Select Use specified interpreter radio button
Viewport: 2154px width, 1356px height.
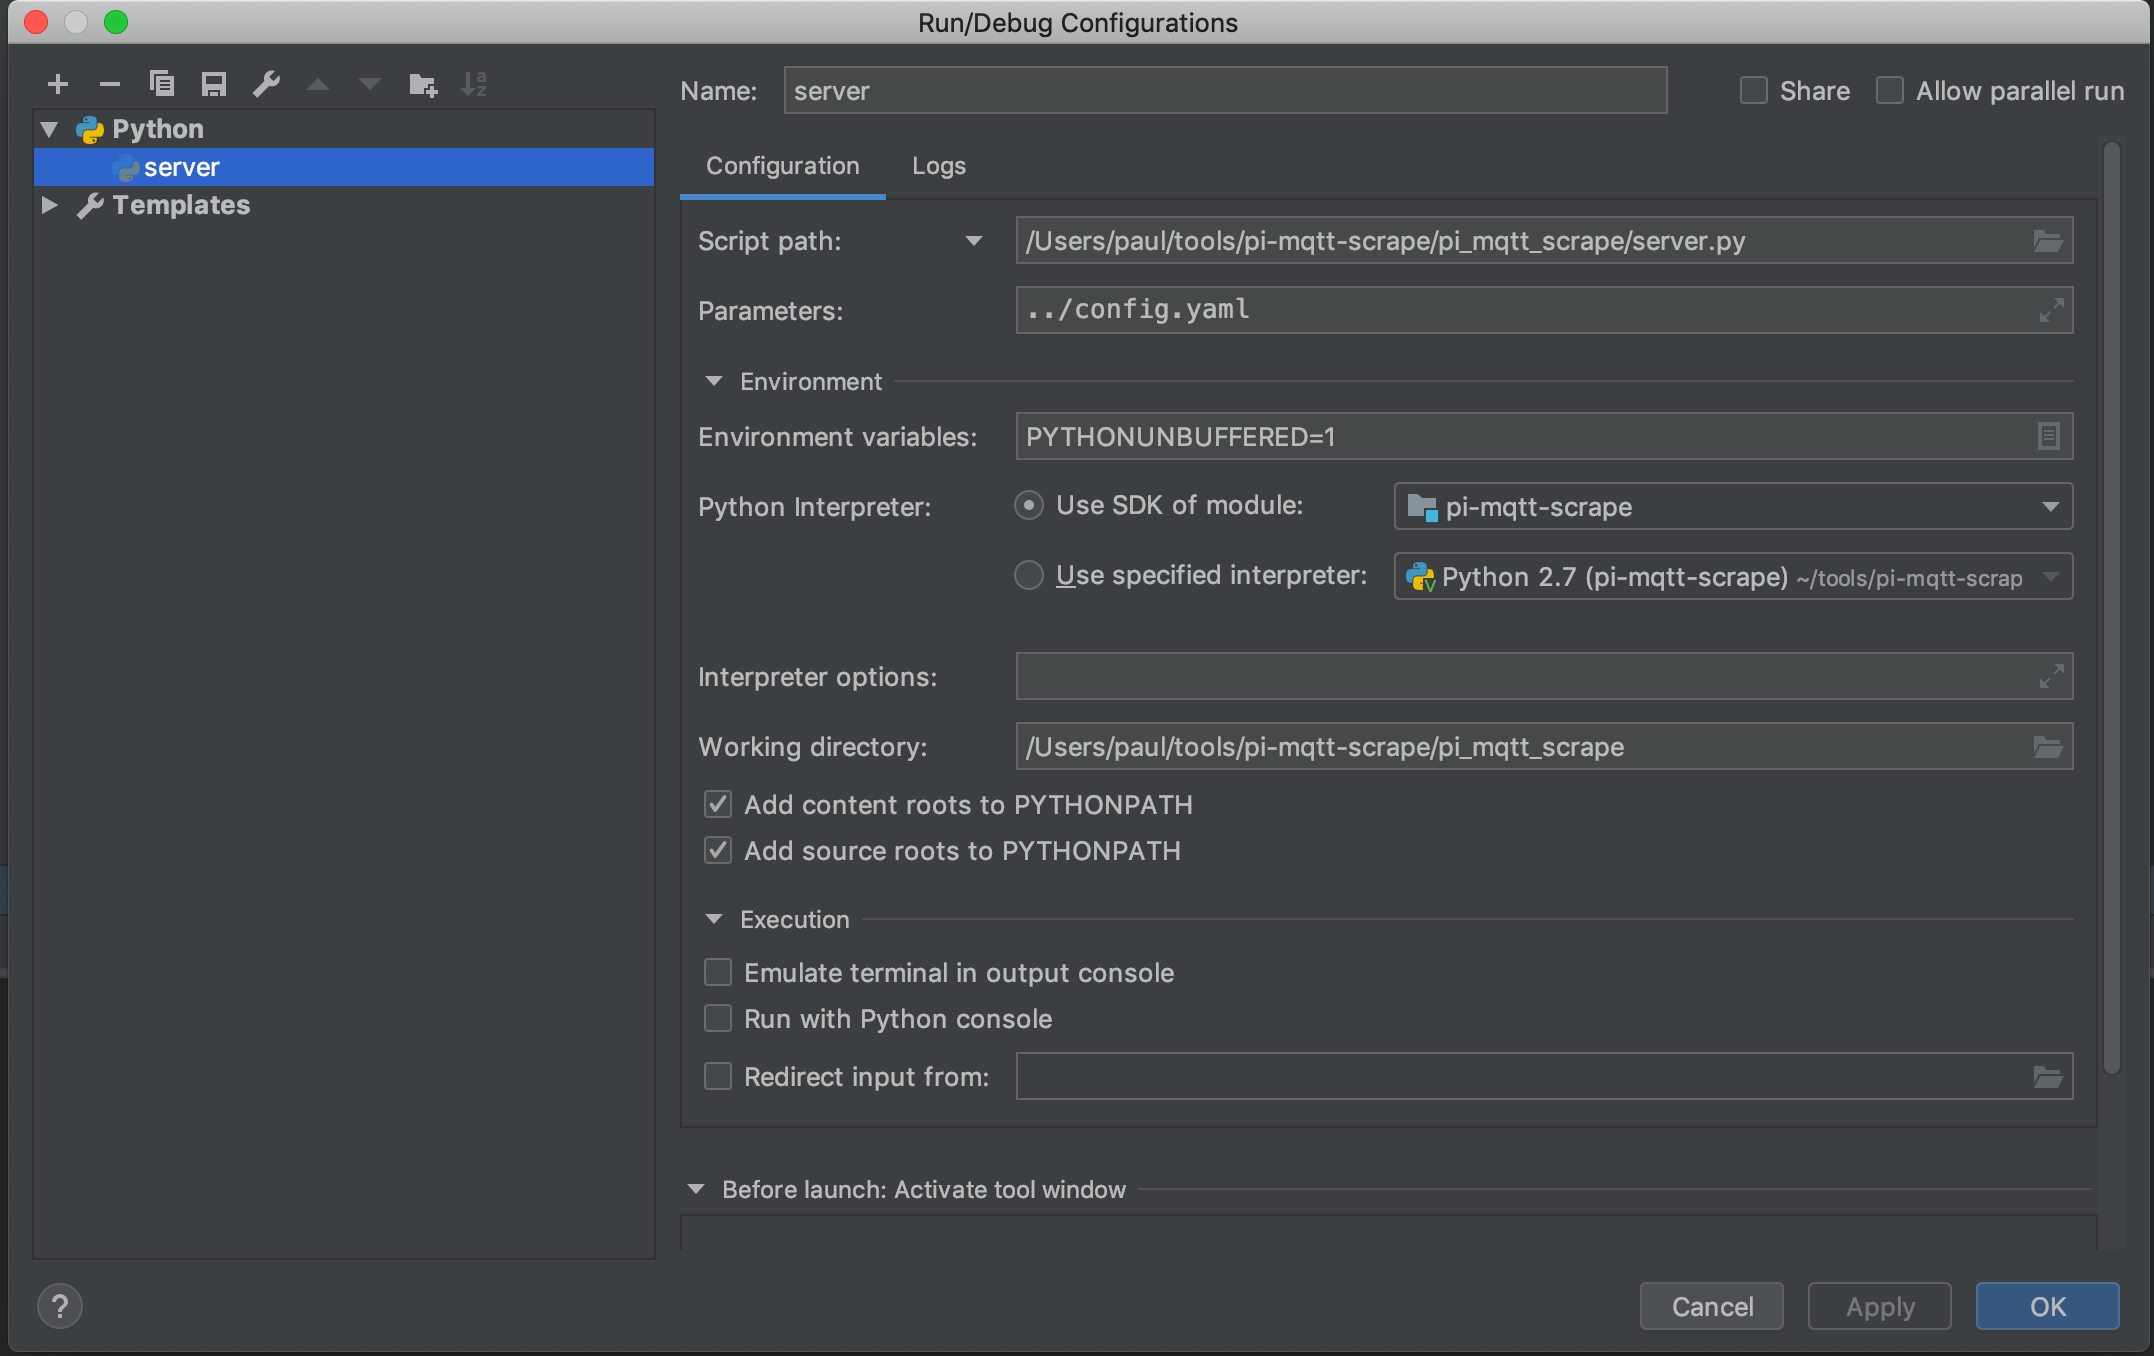click(1029, 576)
